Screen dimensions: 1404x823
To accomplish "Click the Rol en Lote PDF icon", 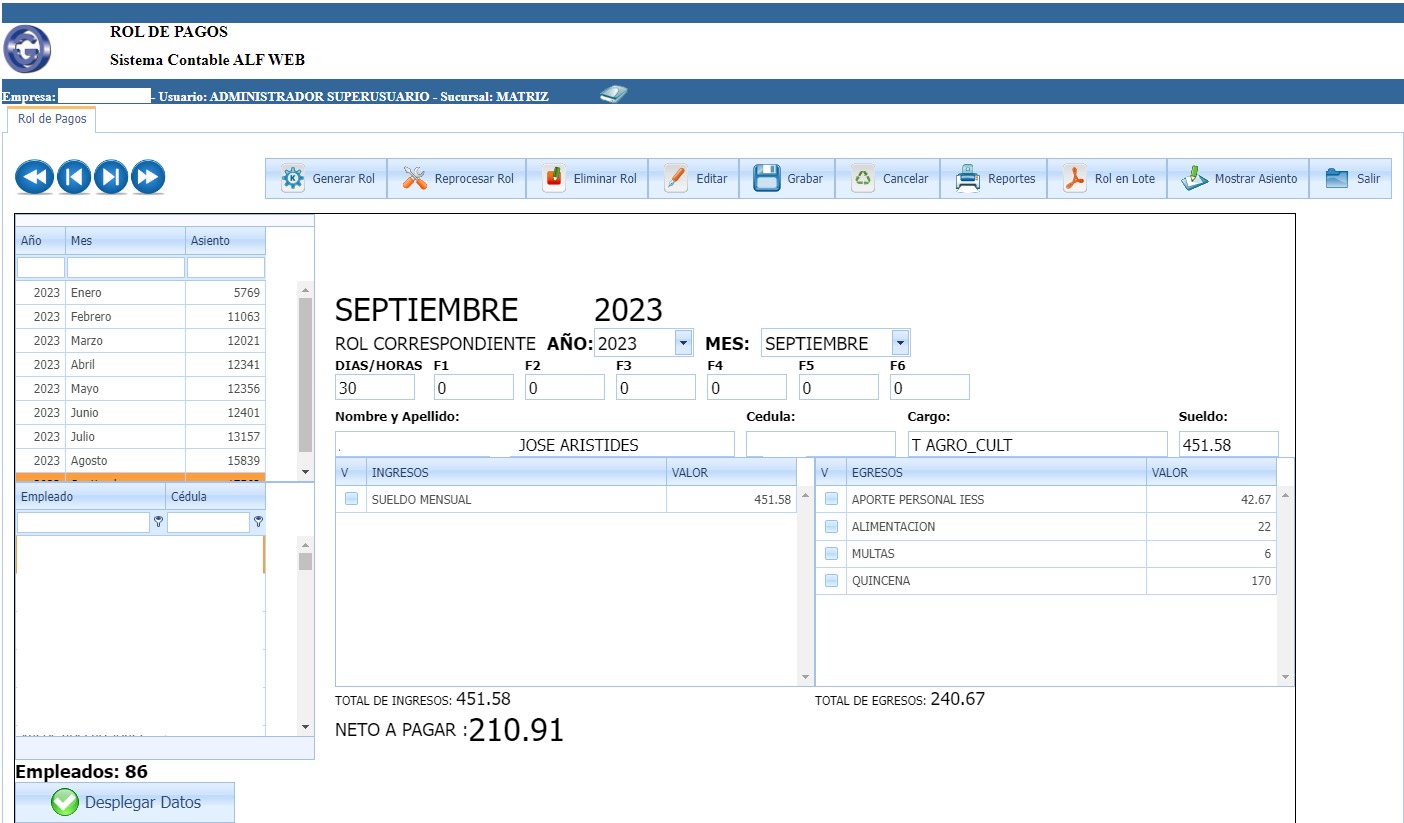I will coord(1074,179).
